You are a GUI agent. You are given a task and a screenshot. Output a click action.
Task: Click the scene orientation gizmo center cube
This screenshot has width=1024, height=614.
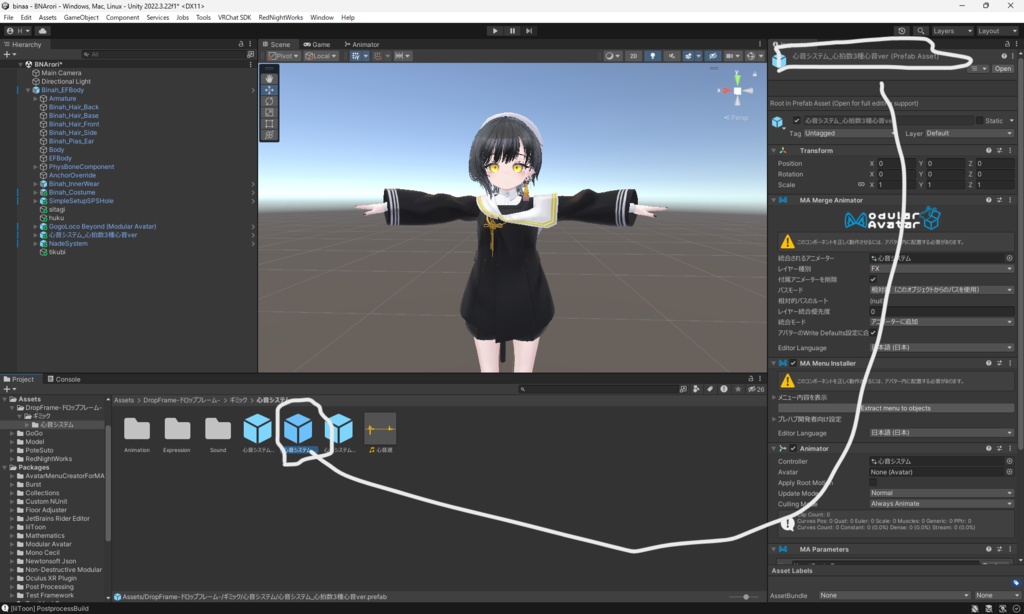pos(737,91)
